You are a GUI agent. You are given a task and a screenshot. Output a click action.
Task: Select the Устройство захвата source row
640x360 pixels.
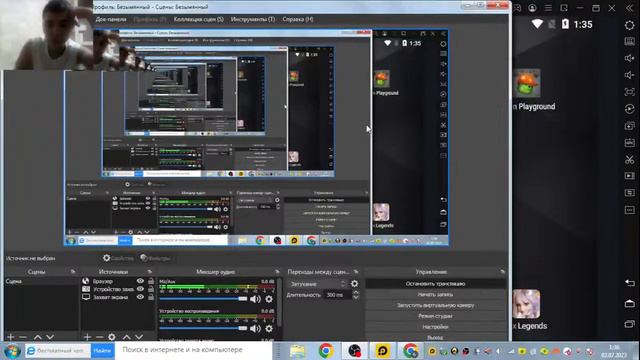[x=109, y=289]
